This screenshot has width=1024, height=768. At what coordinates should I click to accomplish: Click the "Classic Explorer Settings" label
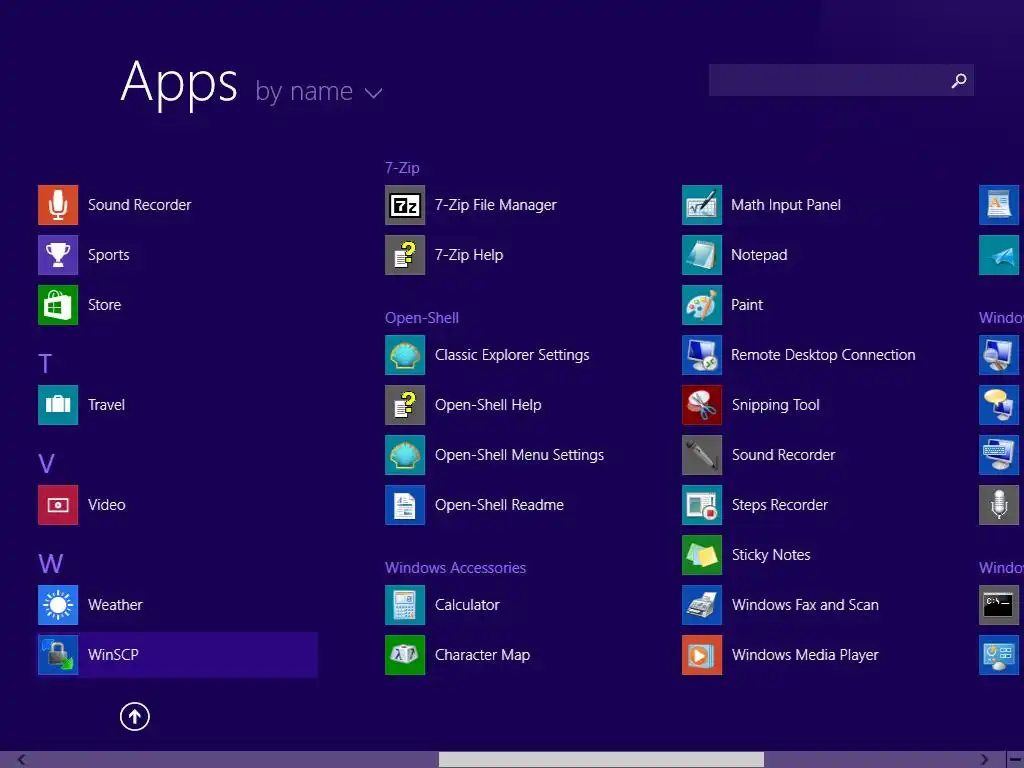512,355
